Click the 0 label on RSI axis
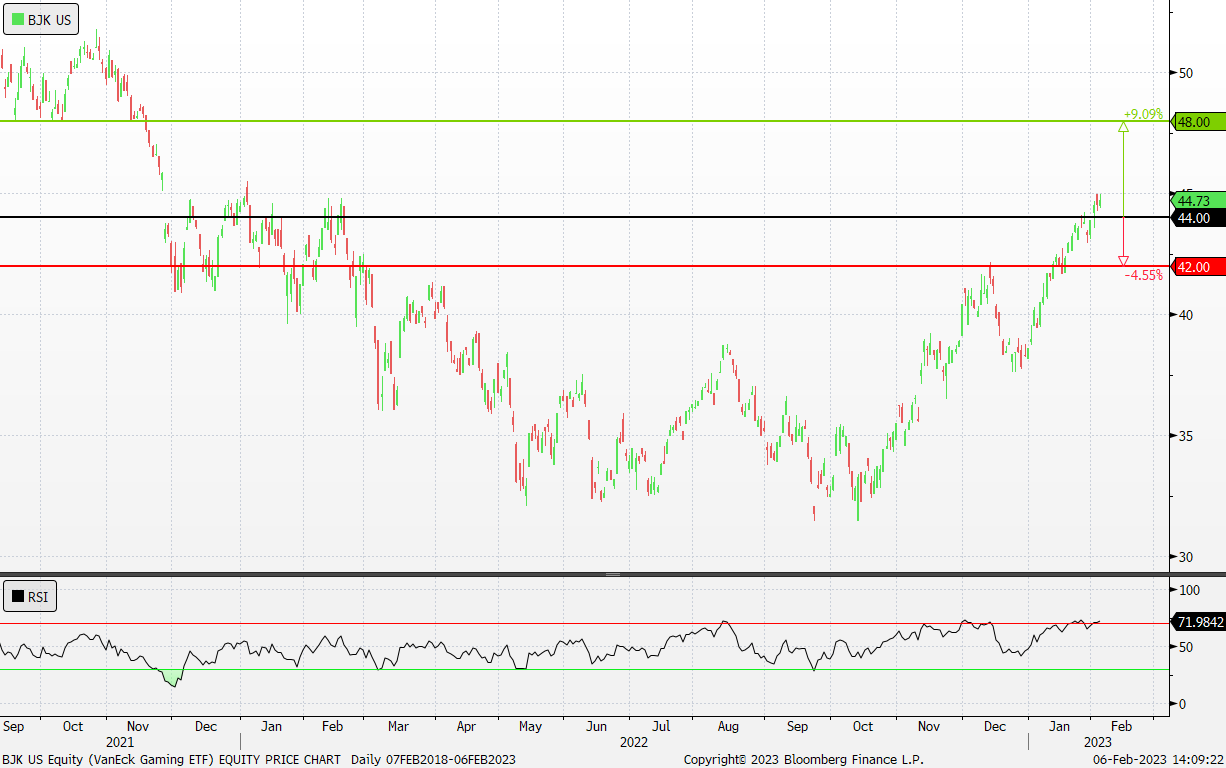Image resolution: width=1226 pixels, height=768 pixels. [x=1182, y=704]
